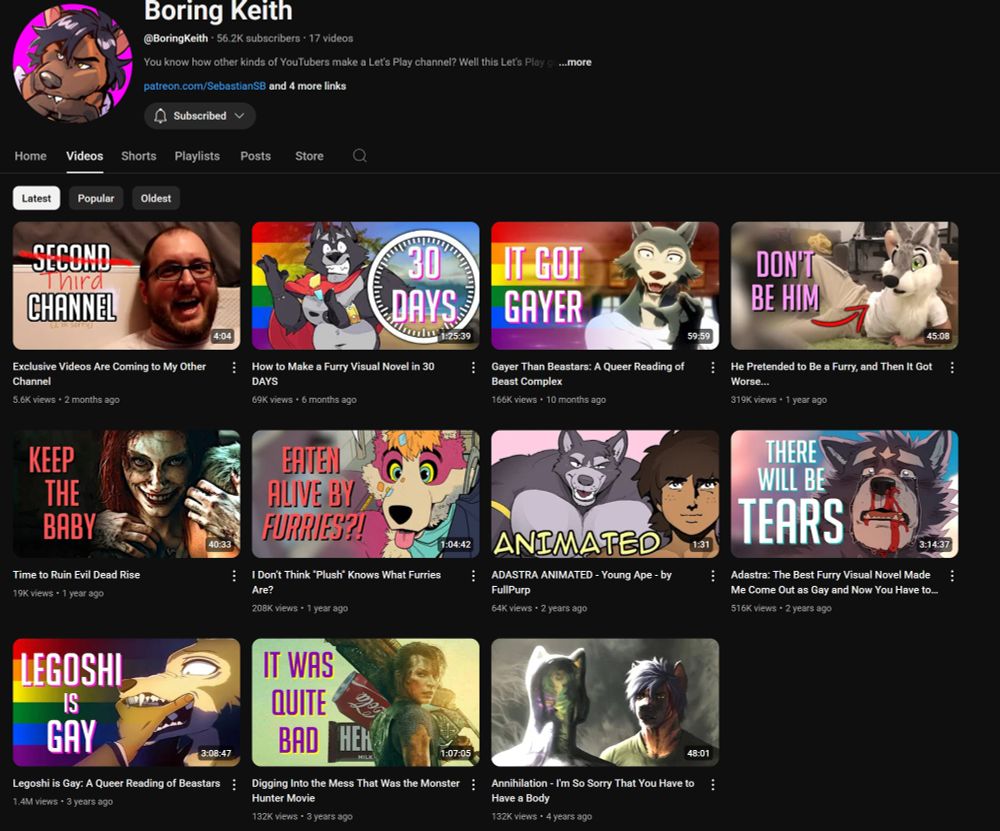Play the 'Animated' thumbnail video

coord(605,494)
